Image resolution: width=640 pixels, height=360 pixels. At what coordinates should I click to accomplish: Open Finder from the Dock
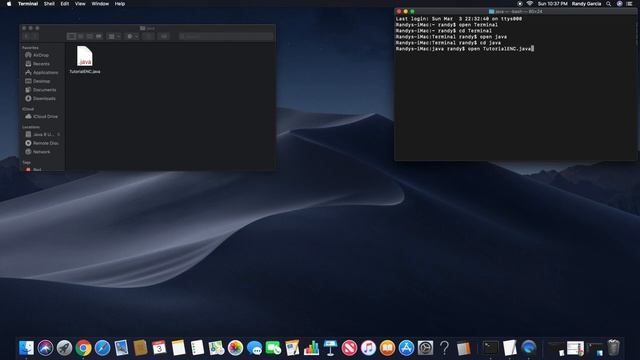(x=27, y=348)
